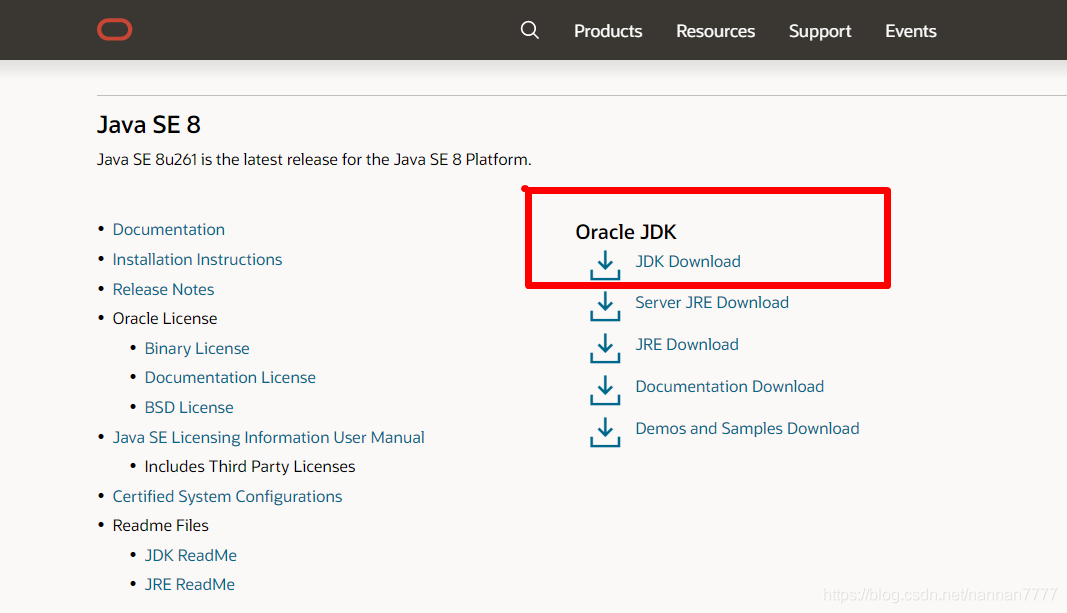Click the Readme Files list item
This screenshot has width=1067, height=613.
pos(161,525)
